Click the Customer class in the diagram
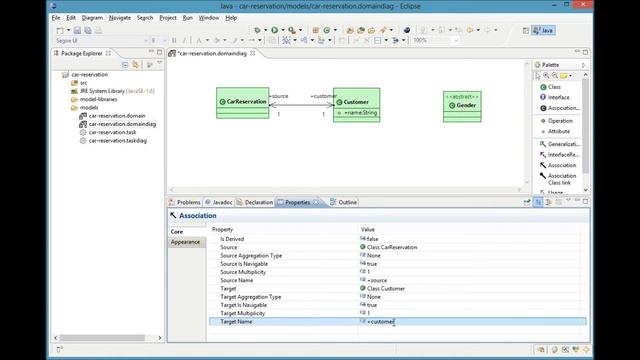The image size is (640, 360). [356, 105]
